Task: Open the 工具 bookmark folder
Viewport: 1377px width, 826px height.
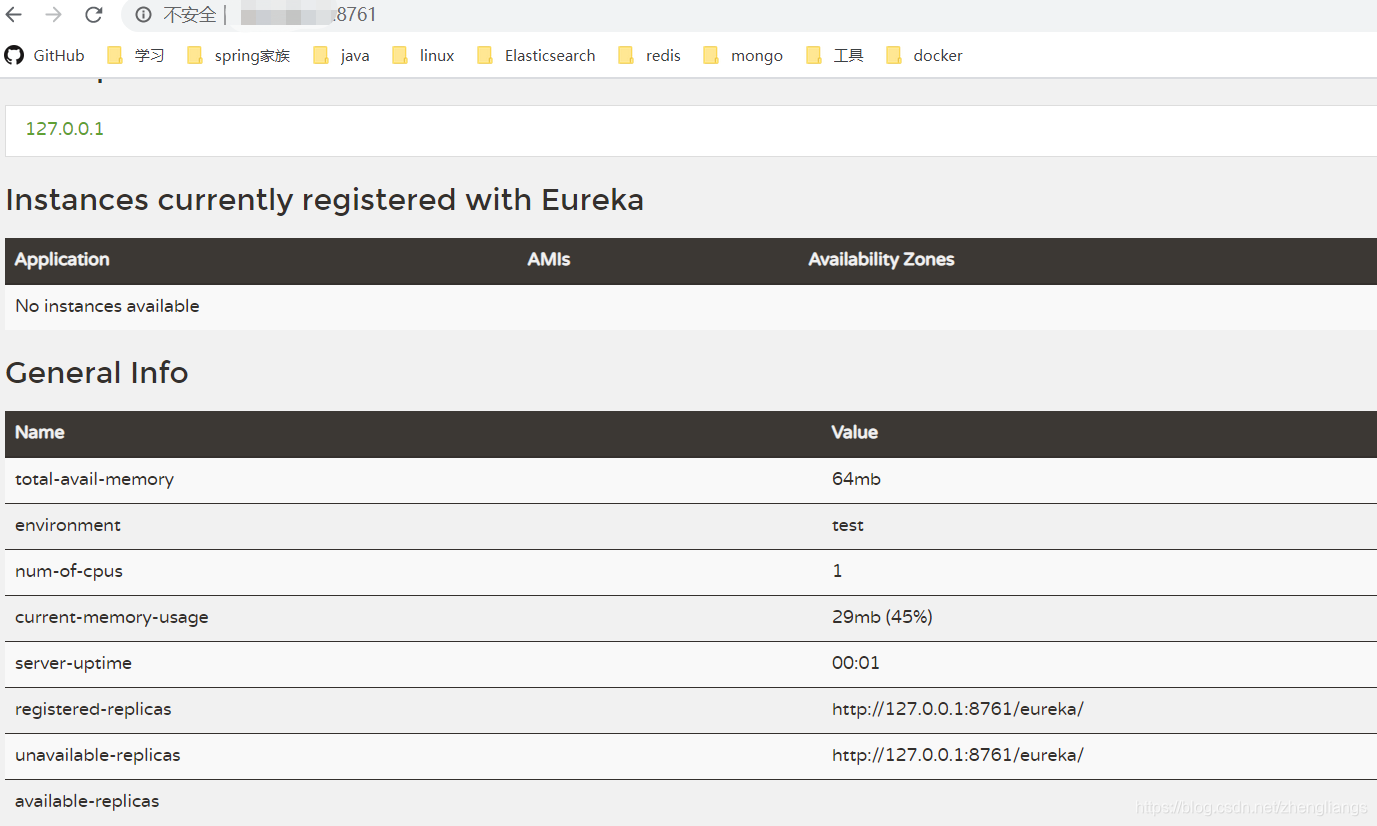Action: pyautogui.click(x=834, y=56)
